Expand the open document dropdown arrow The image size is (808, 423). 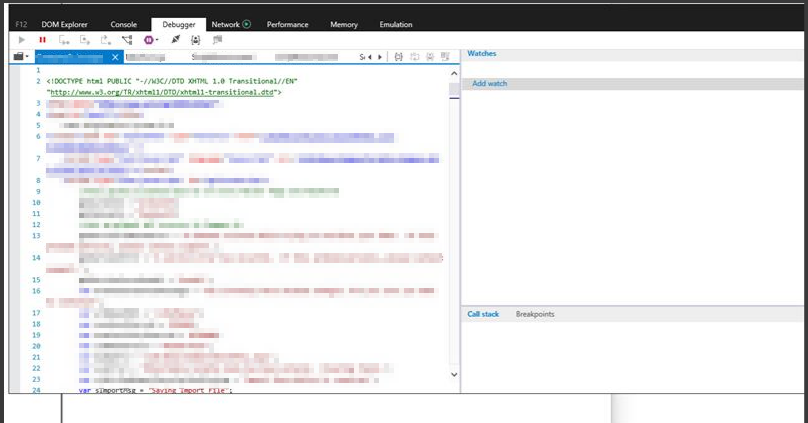27,56
